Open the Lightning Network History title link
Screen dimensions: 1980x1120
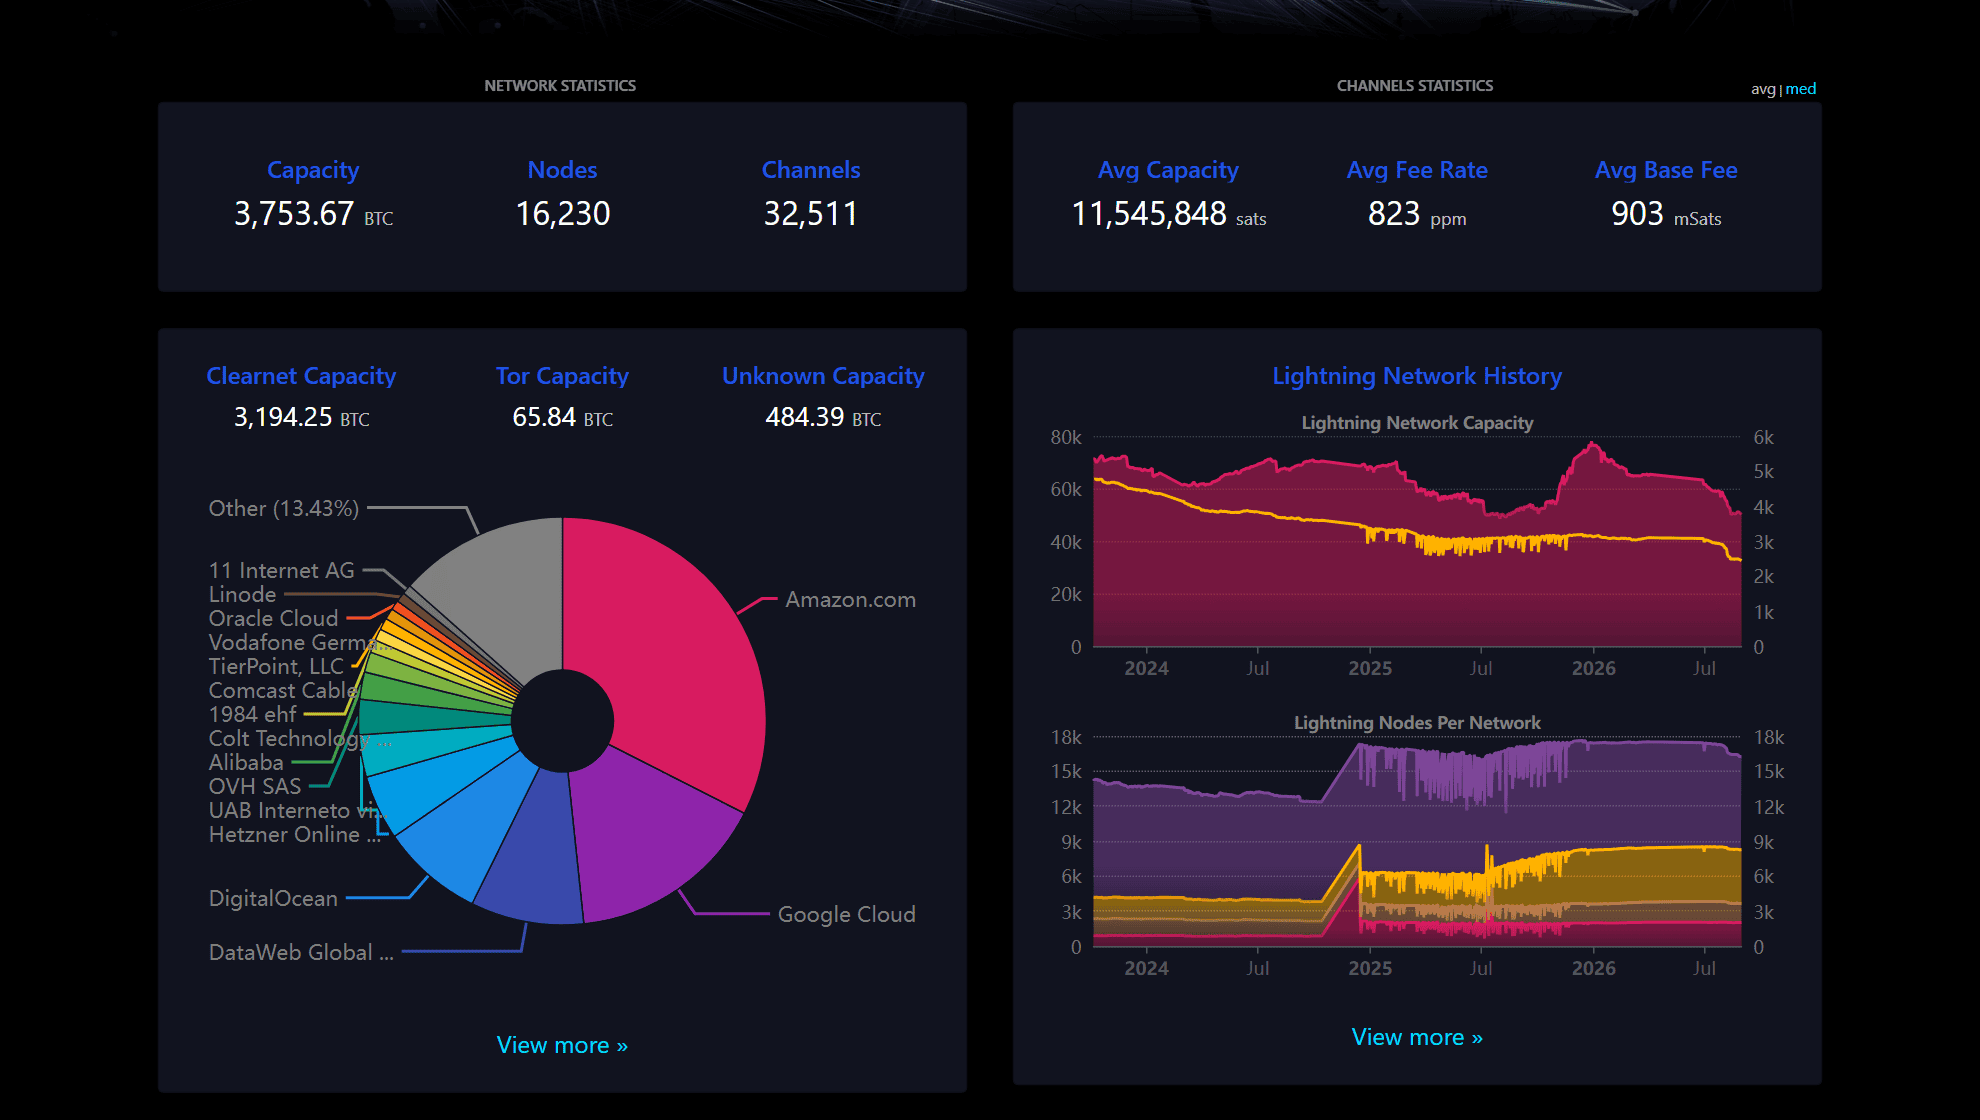pos(1417,376)
